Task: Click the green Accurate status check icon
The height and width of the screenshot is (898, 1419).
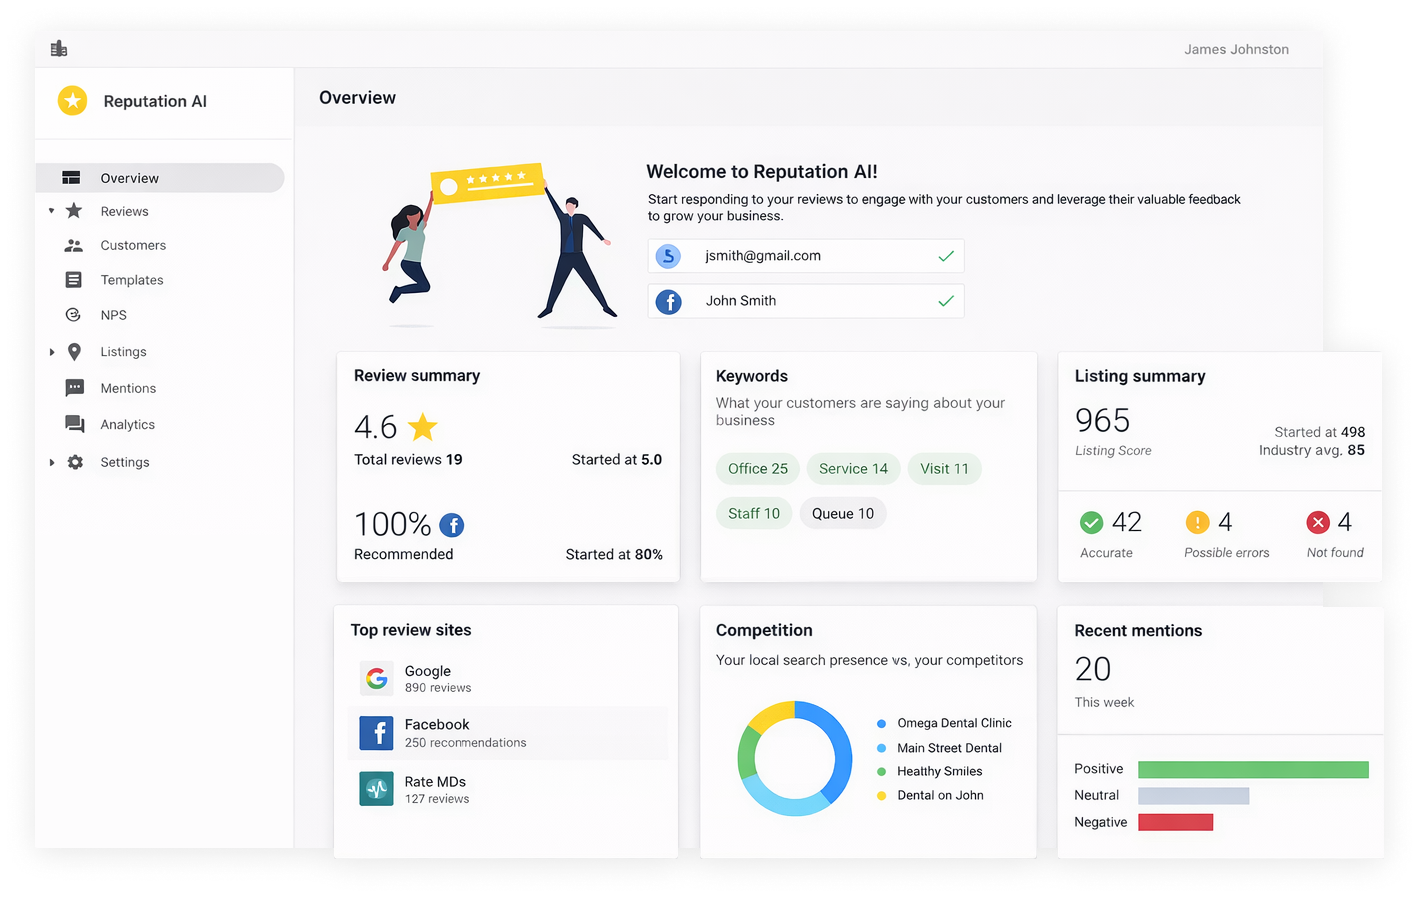Action: (1091, 521)
